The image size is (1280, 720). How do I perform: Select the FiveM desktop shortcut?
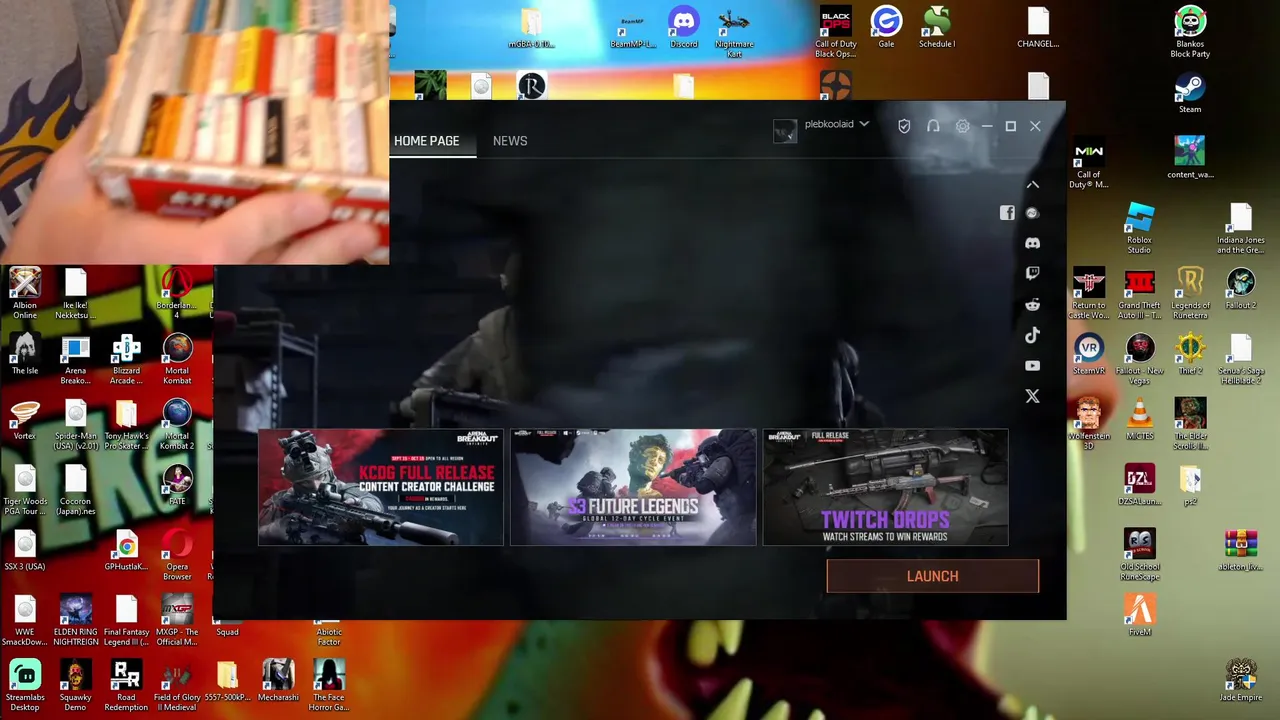(1139, 616)
